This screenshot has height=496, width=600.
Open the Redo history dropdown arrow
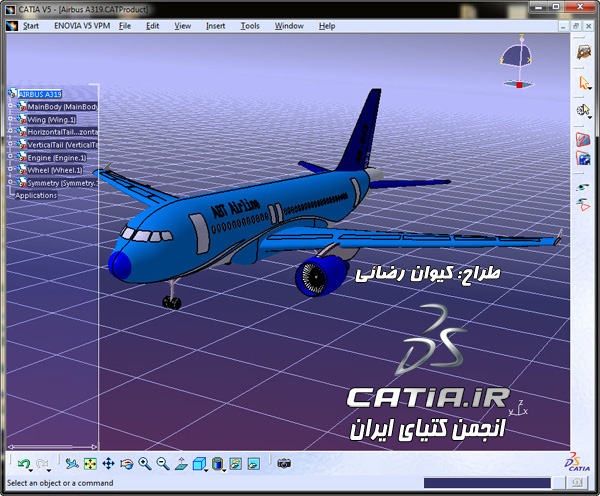tap(49, 470)
